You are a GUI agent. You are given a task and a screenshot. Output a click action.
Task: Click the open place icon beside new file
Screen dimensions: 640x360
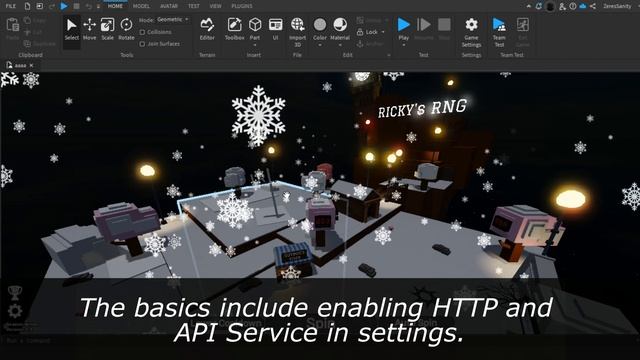[x=40, y=6]
